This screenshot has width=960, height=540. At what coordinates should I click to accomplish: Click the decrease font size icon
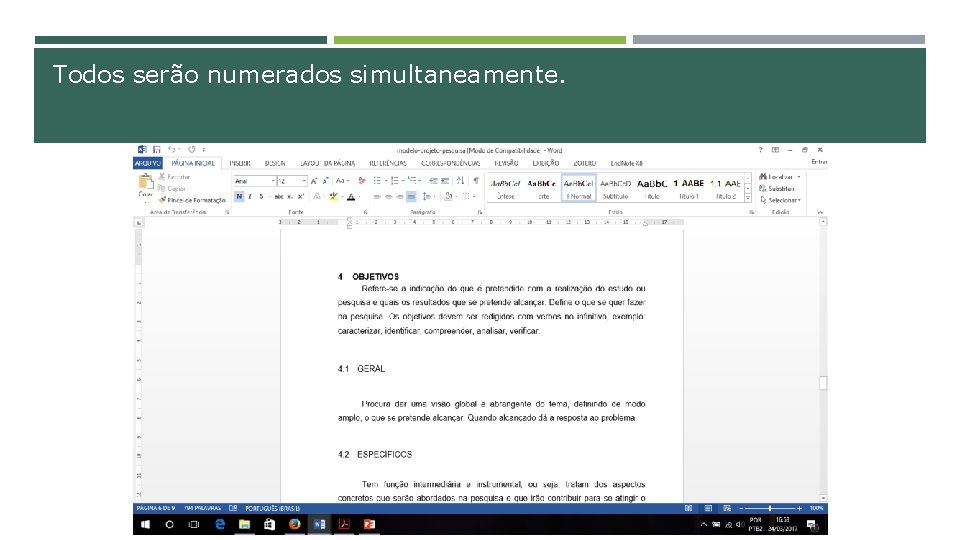(326, 181)
